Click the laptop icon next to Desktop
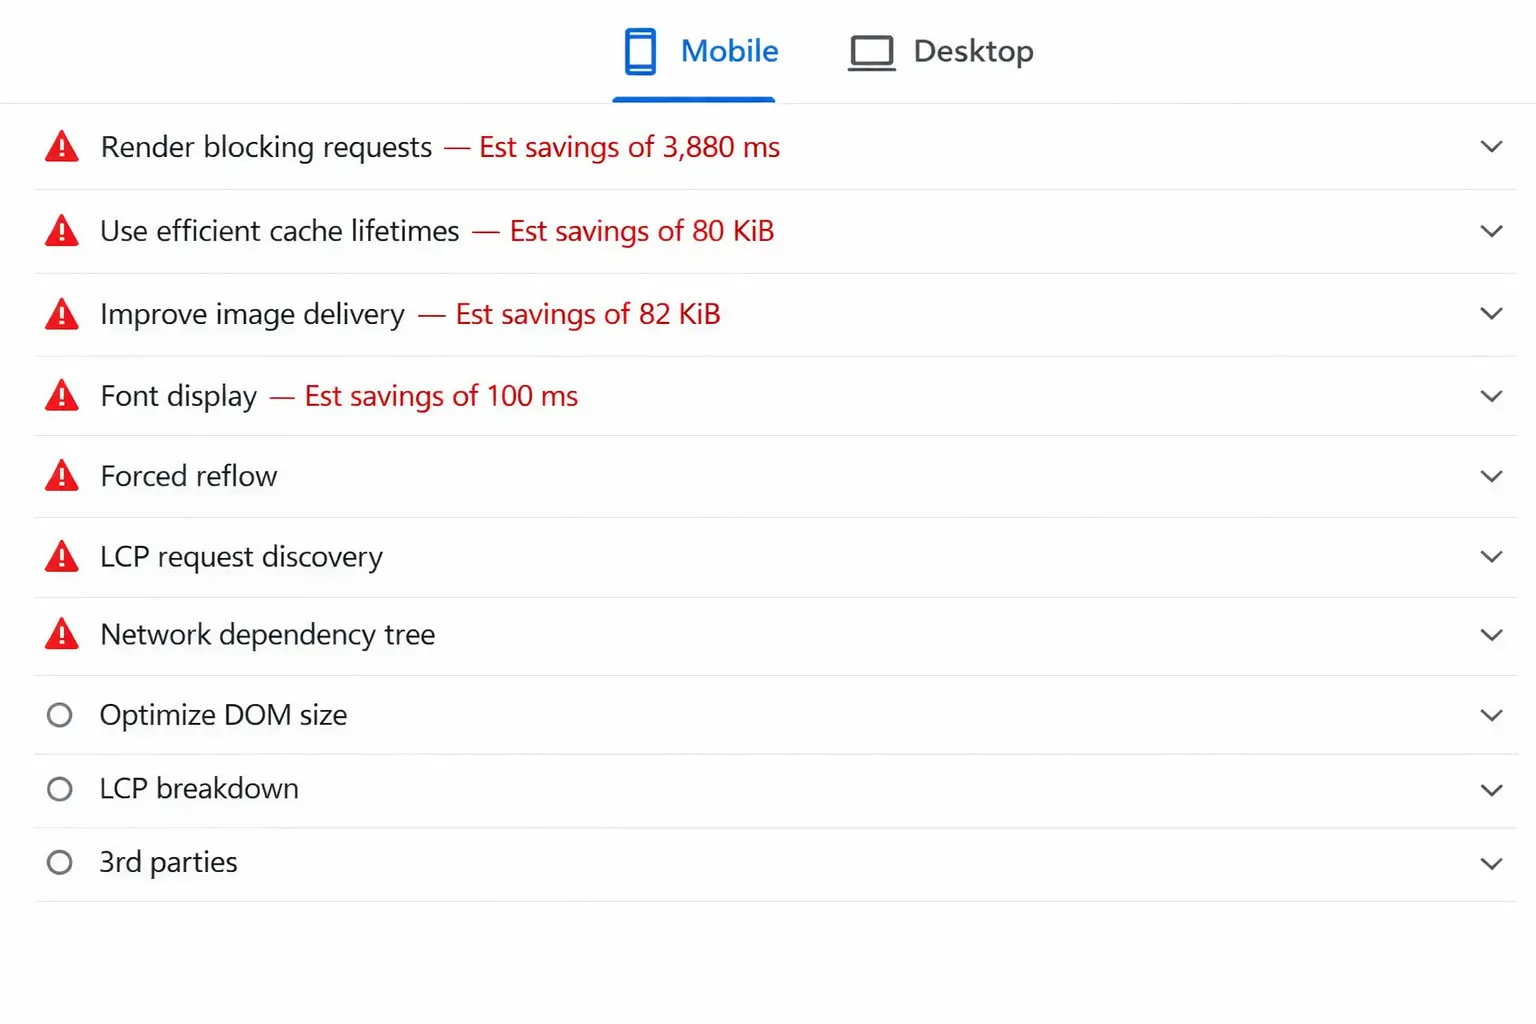 coord(871,52)
